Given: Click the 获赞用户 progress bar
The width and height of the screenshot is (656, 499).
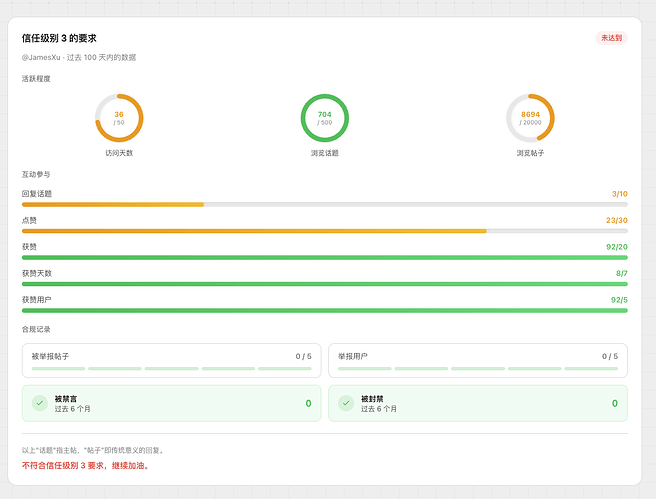Looking at the screenshot, I should point(325,310).
